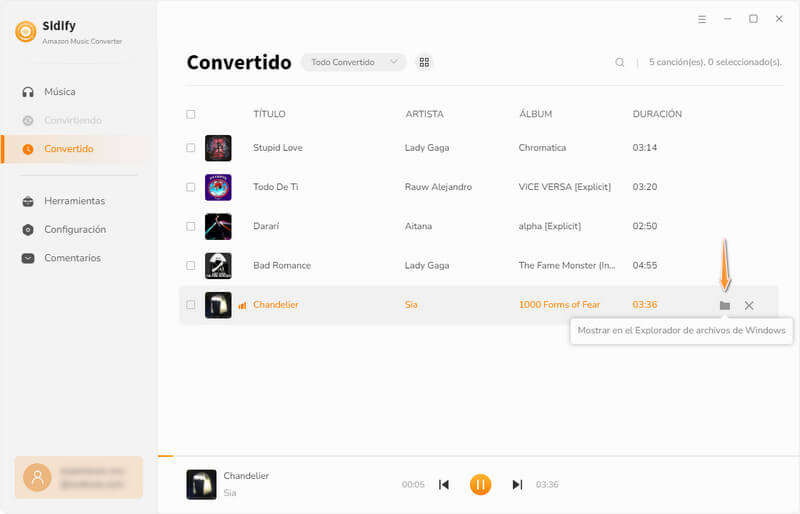Click the ARTISTA column header
The image size is (800, 514).
pos(424,114)
